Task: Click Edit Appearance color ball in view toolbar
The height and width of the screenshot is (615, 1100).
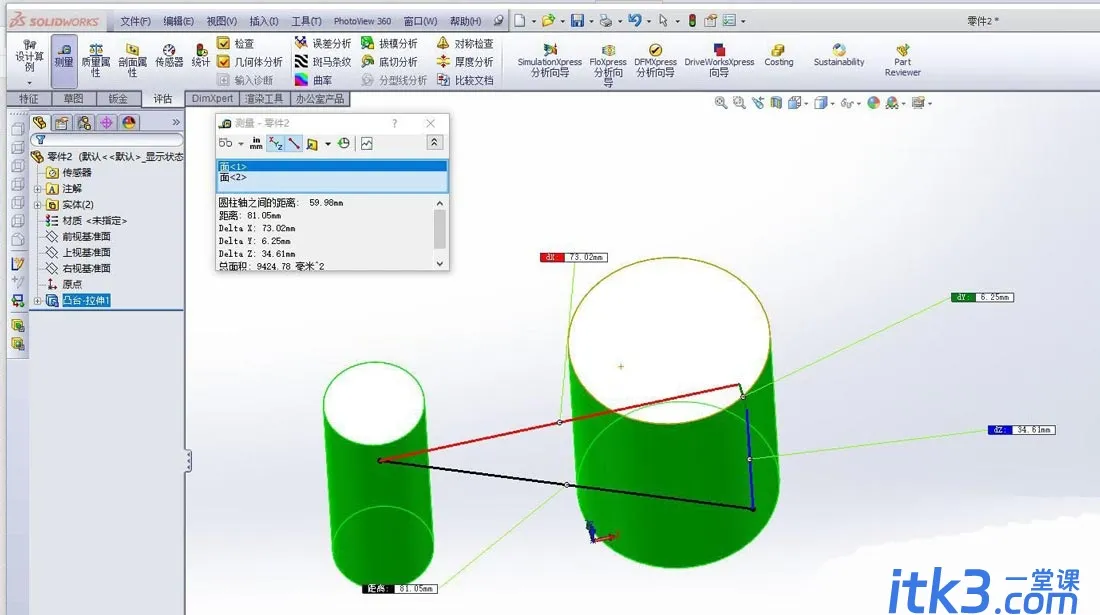Action: pos(873,103)
